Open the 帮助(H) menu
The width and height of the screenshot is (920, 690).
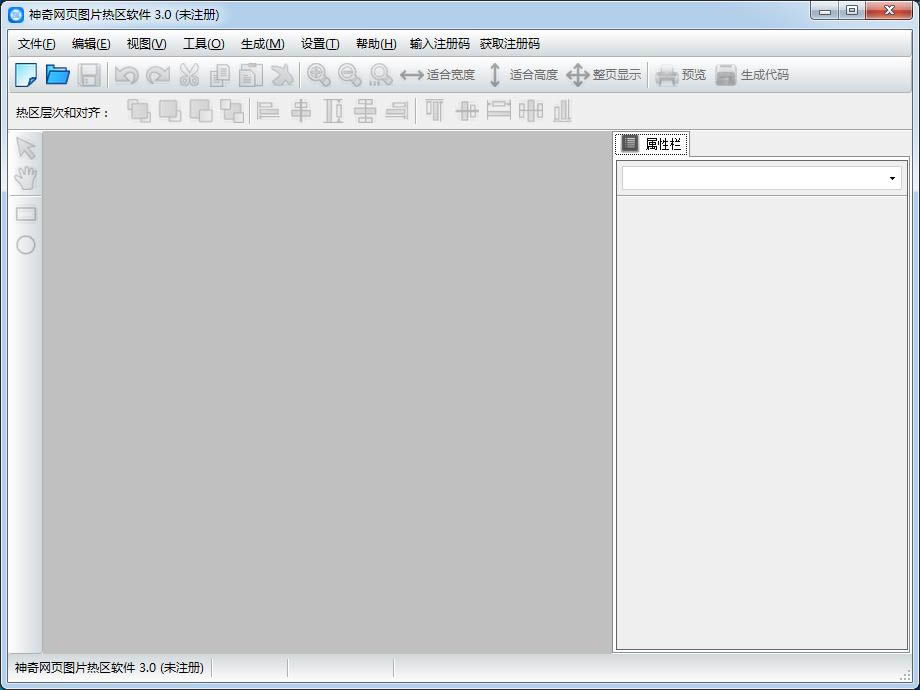376,44
